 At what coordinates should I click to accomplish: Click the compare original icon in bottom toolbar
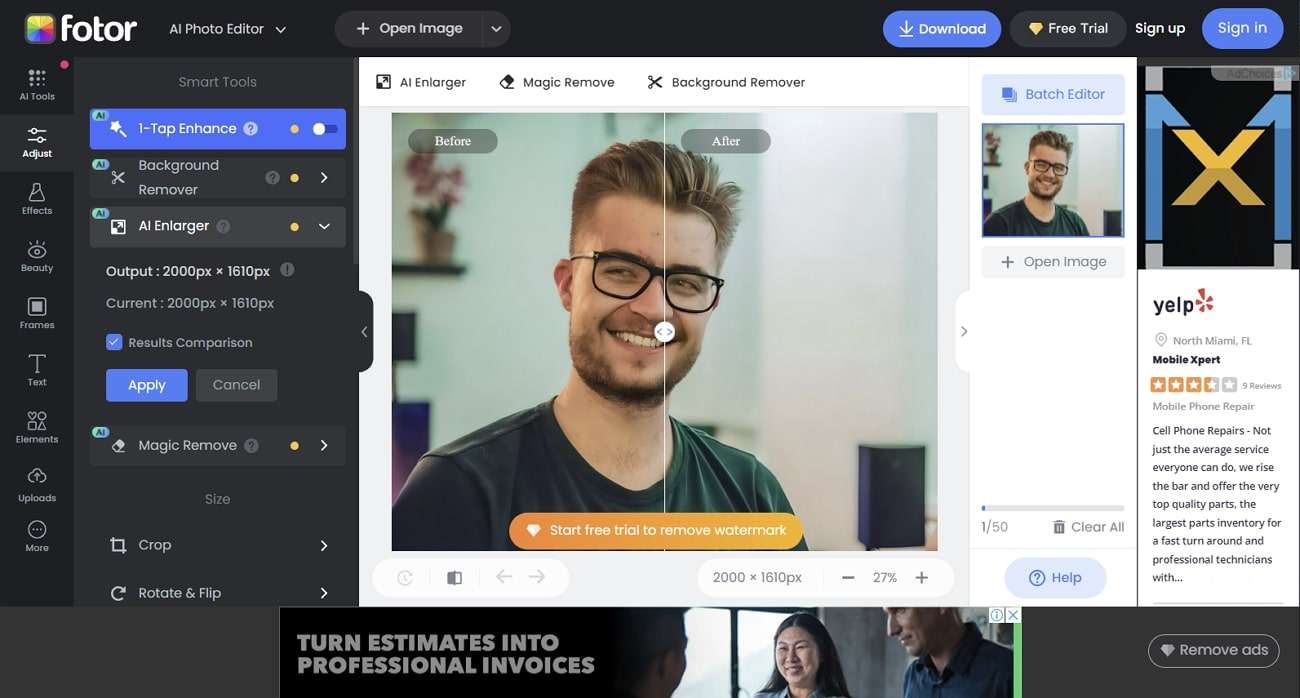[x=454, y=578]
